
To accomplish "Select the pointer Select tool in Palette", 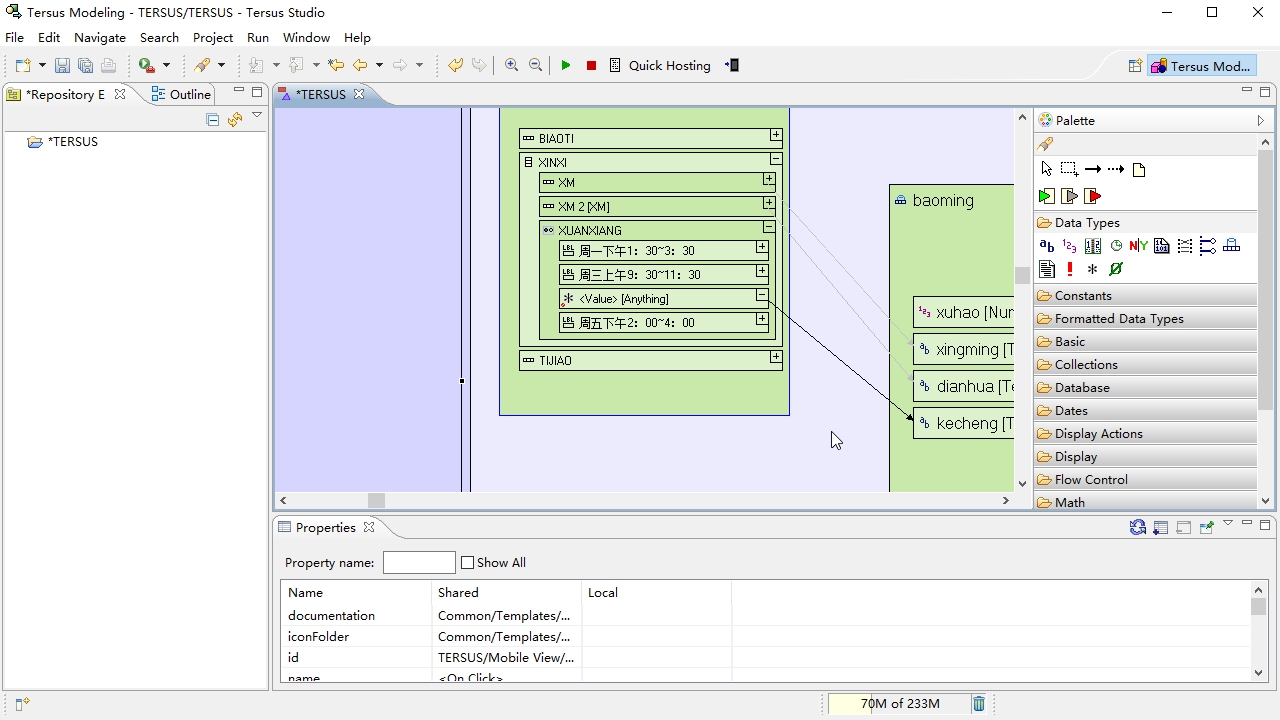I will (x=1046, y=169).
